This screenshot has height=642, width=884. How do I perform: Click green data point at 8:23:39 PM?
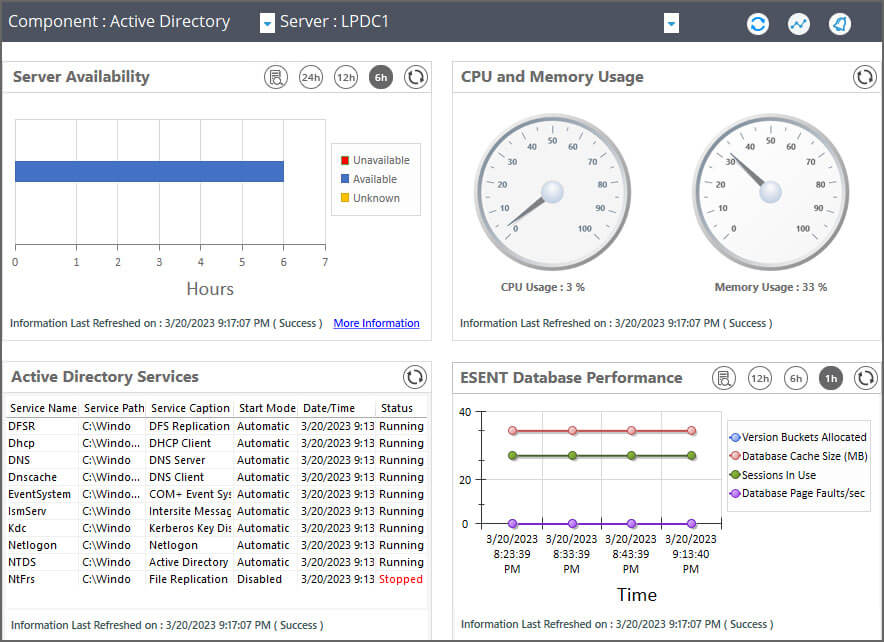coord(512,455)
